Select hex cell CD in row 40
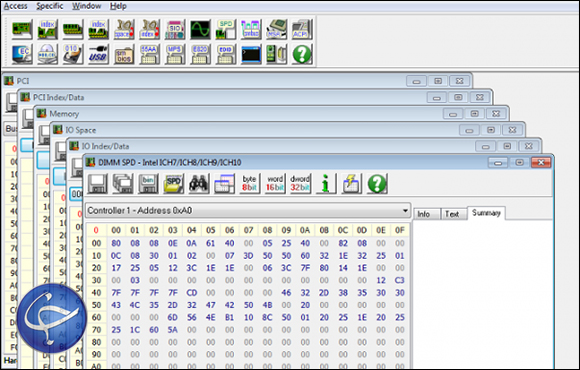This screenshot has height=370, width=580. (192, 293)
